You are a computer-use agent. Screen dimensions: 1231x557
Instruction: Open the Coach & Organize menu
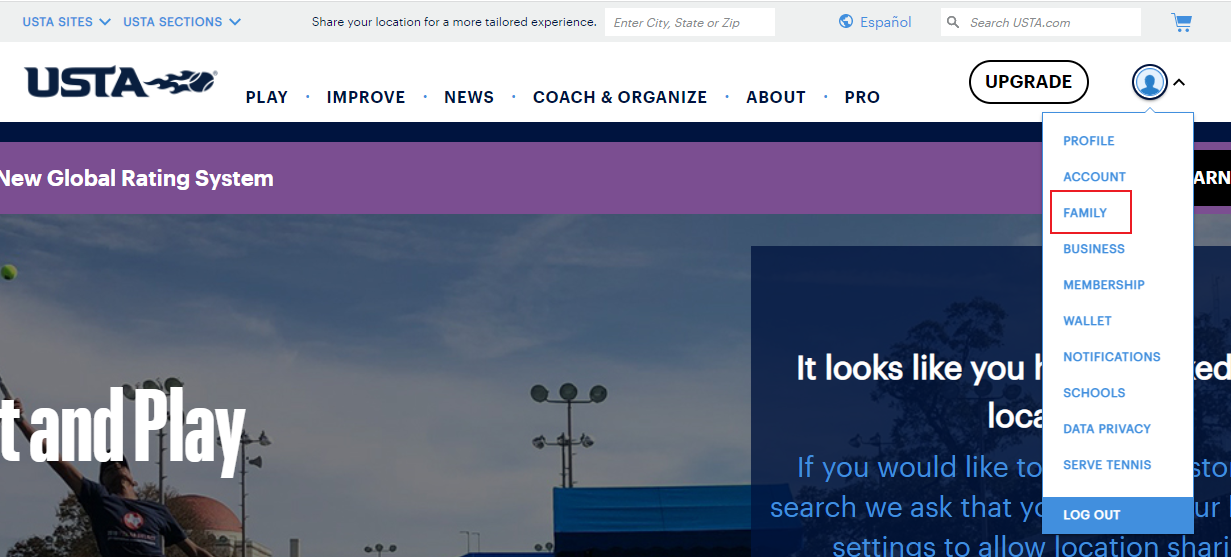pos(620,97)
